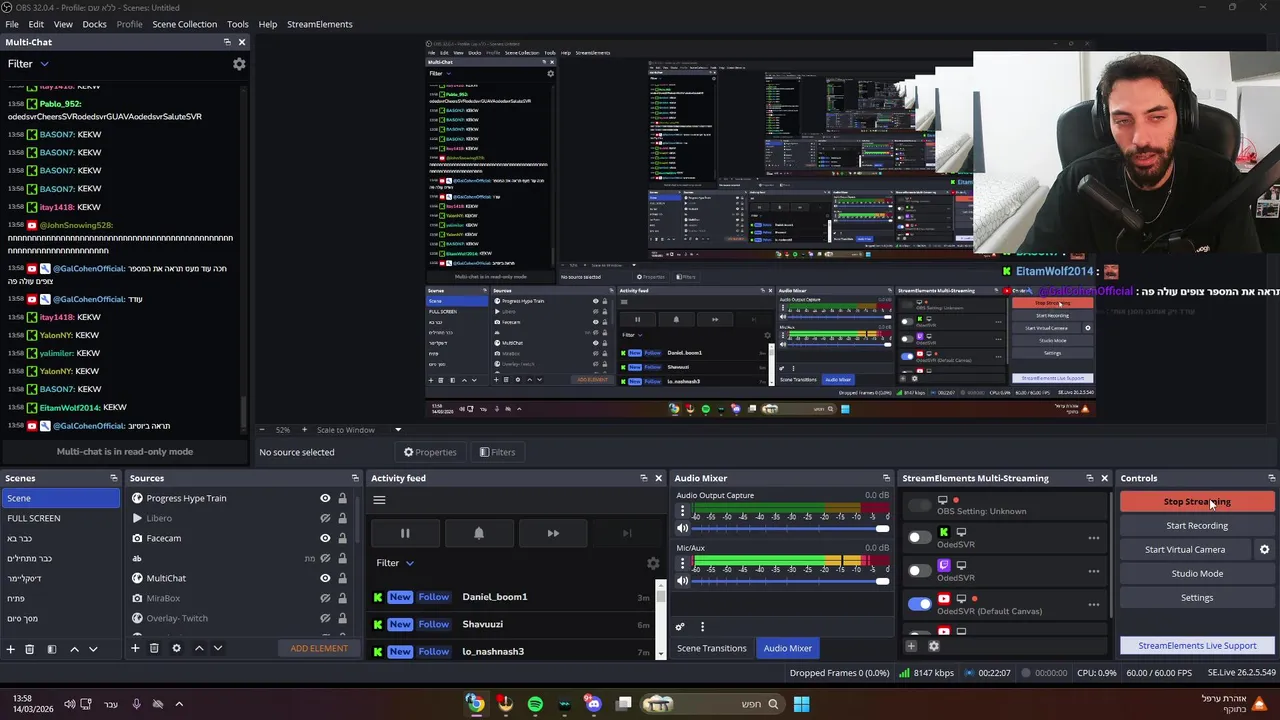Adjust Mic/Aux volume slider
The width and height of the screenshot is (1280, 720).
(x=791, y=581)
